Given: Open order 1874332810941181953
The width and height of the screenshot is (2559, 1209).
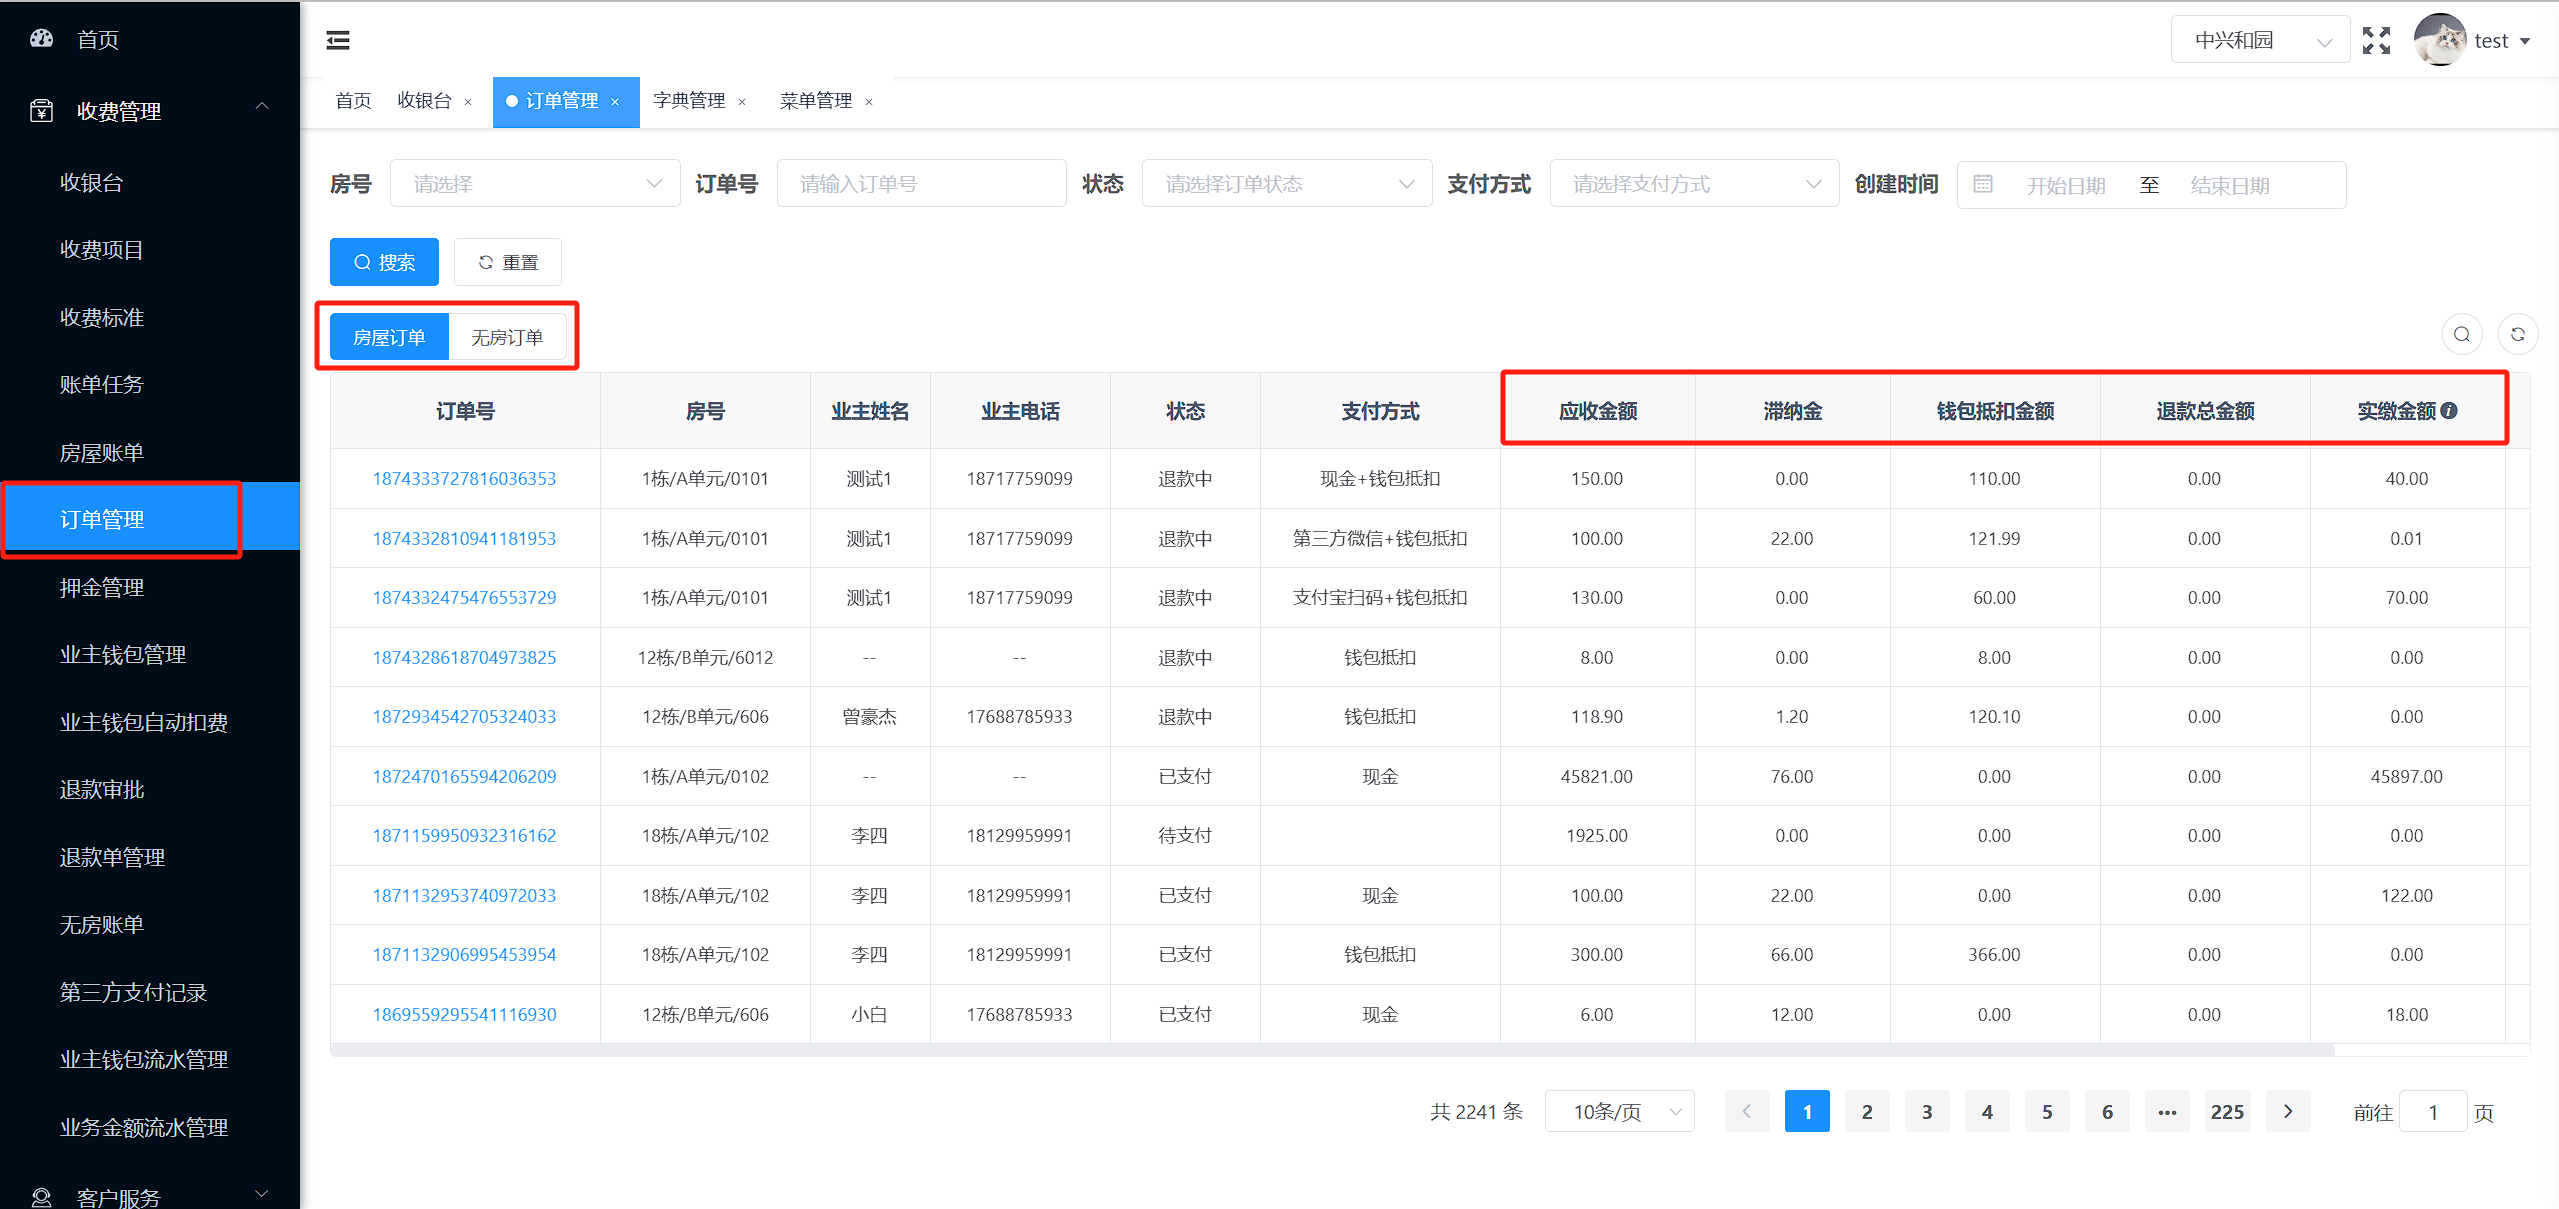Looking at the screenshot, I should (464, 539).
